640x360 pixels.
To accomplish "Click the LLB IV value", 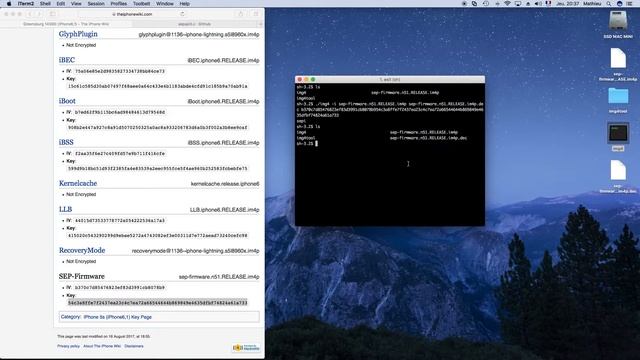I will (120, 220).
